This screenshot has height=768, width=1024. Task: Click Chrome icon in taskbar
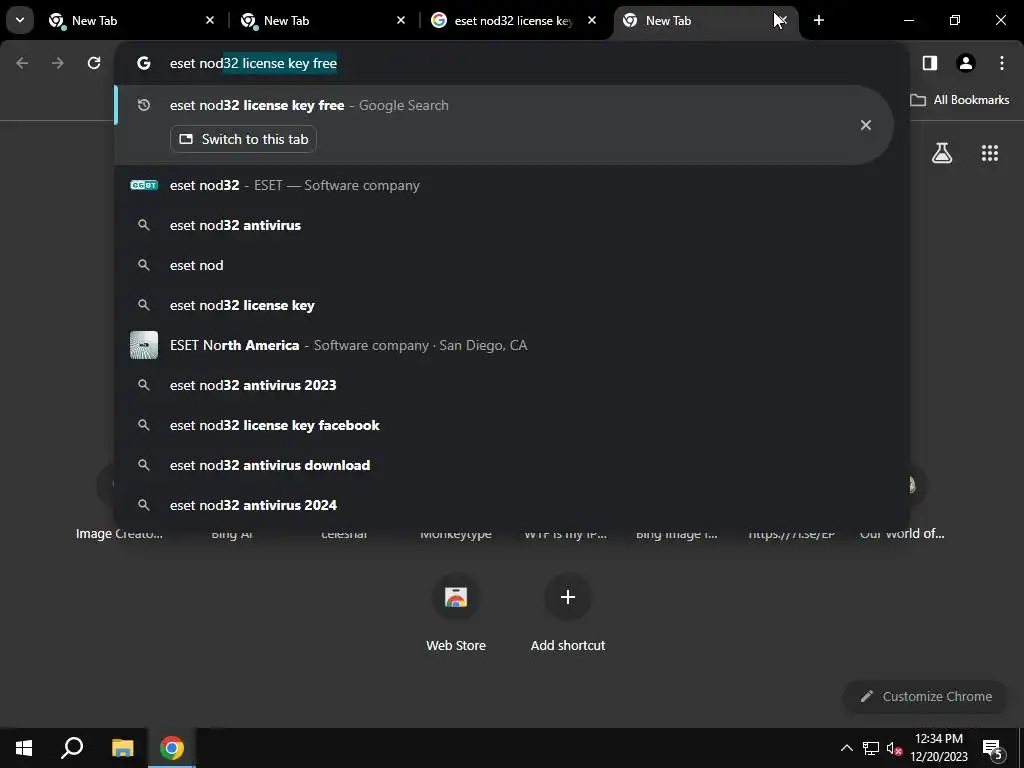(x=172, y=748)
